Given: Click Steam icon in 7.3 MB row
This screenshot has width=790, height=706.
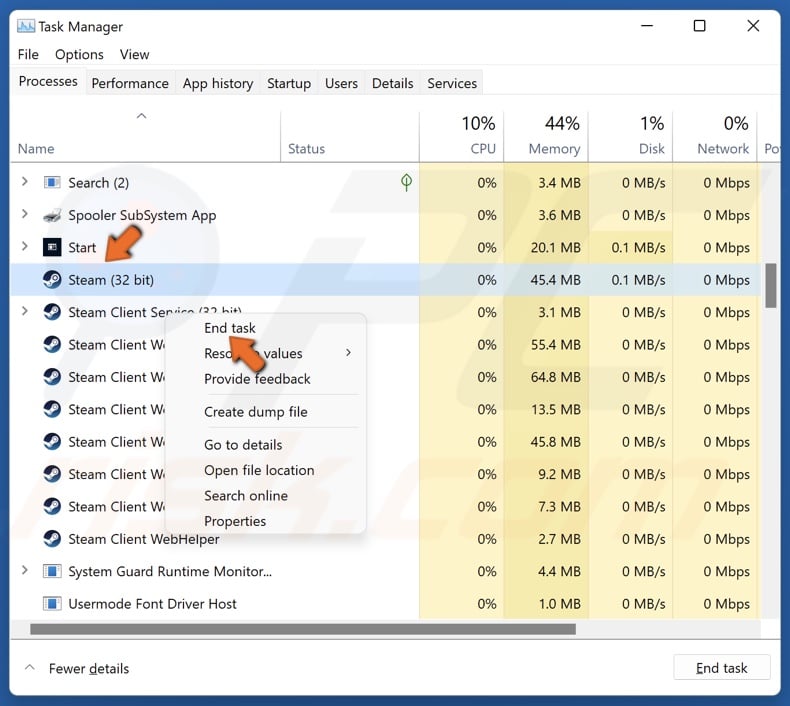Looking at the screenshot, I should point(52,506).
